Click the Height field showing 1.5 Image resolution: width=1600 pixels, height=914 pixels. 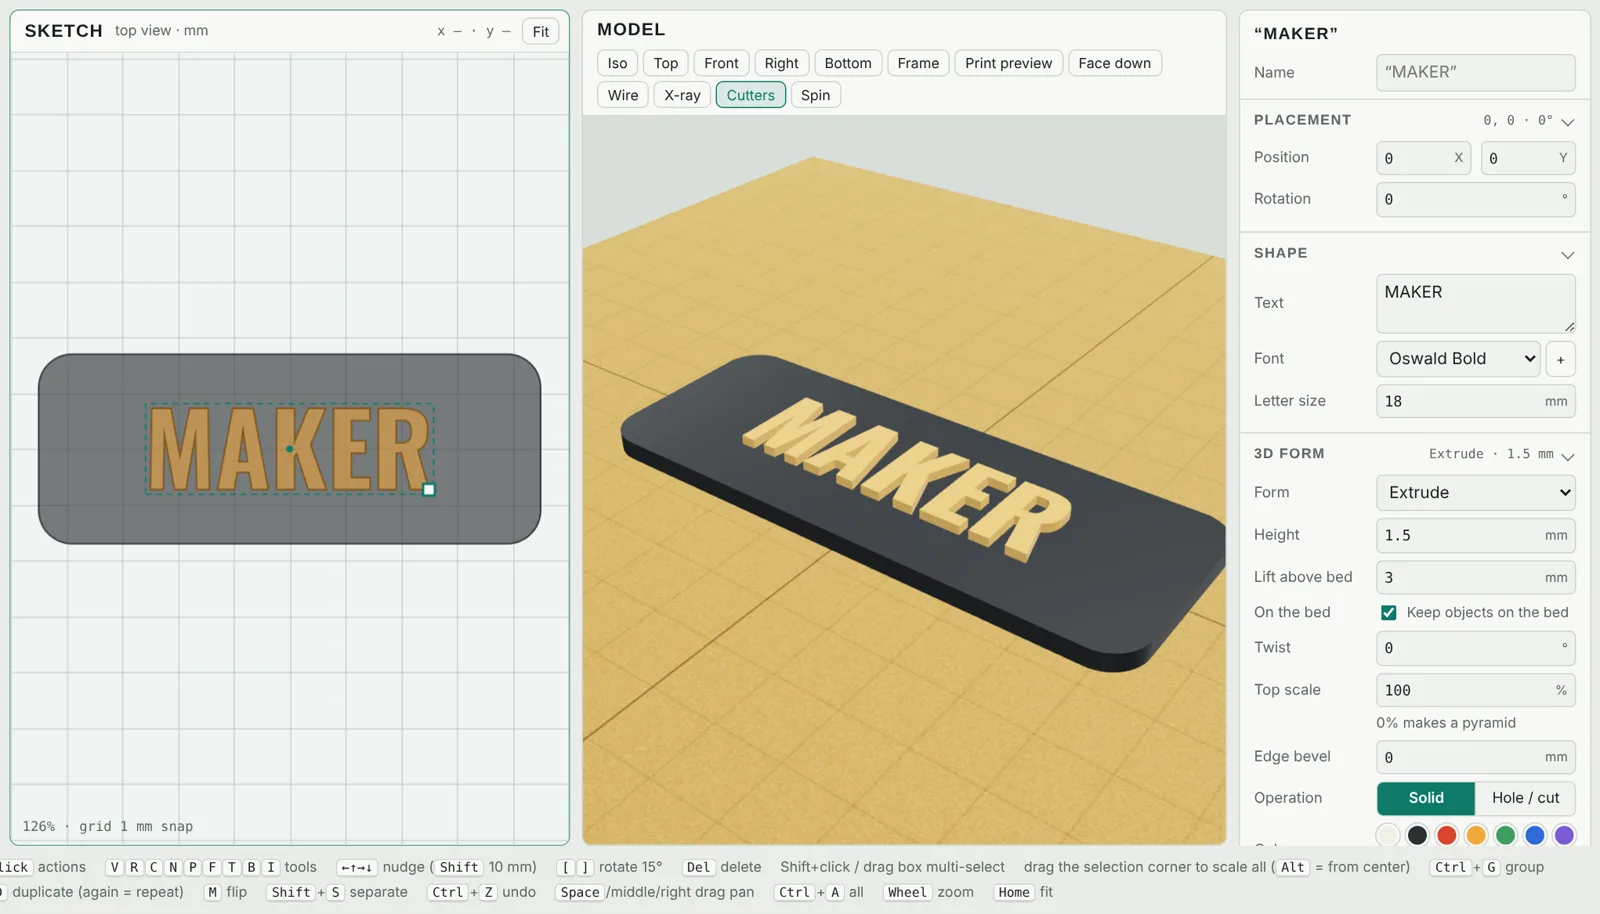1476,535
